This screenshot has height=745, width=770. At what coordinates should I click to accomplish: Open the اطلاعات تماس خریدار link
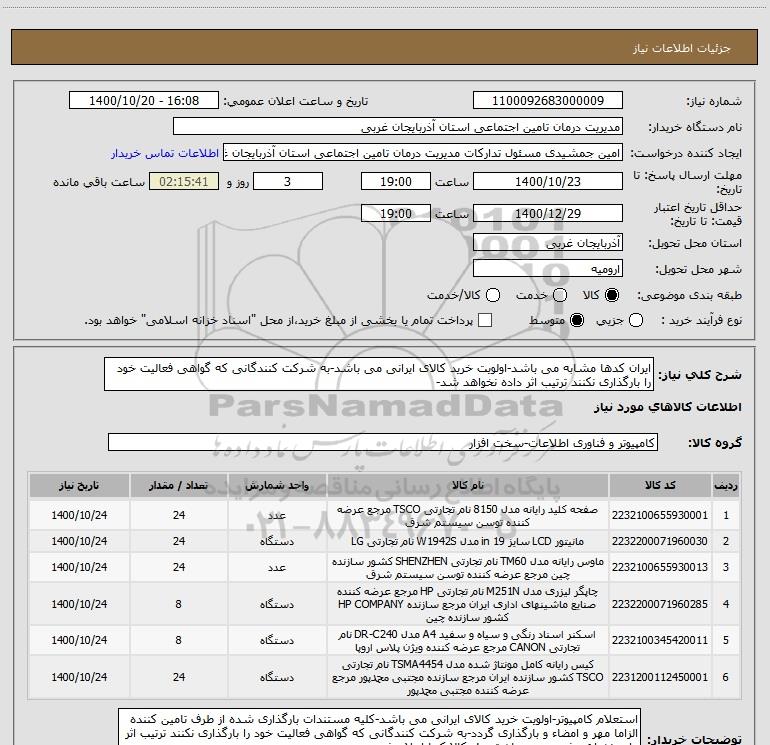click(165, 153)
